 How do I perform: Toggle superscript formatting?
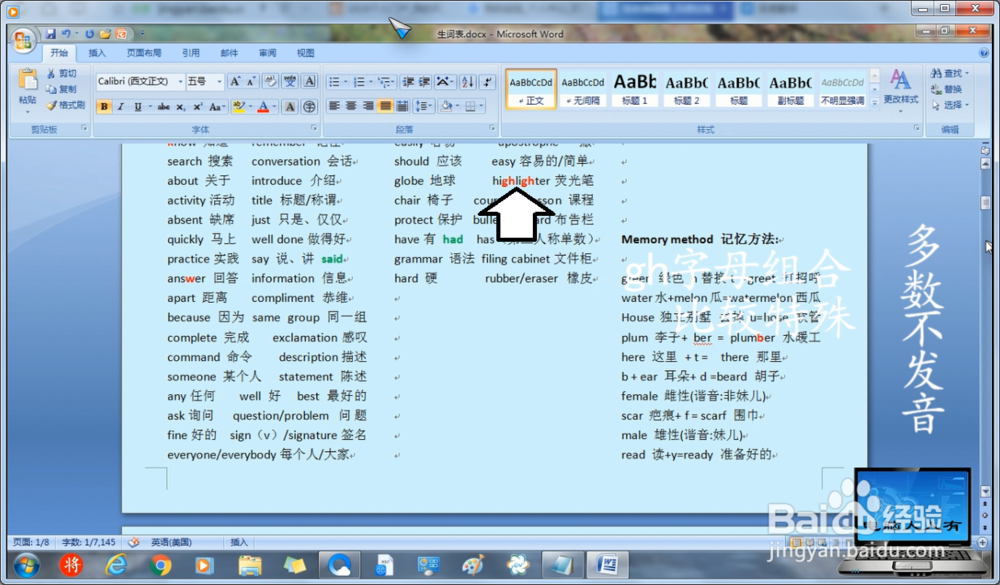point(198,107)
